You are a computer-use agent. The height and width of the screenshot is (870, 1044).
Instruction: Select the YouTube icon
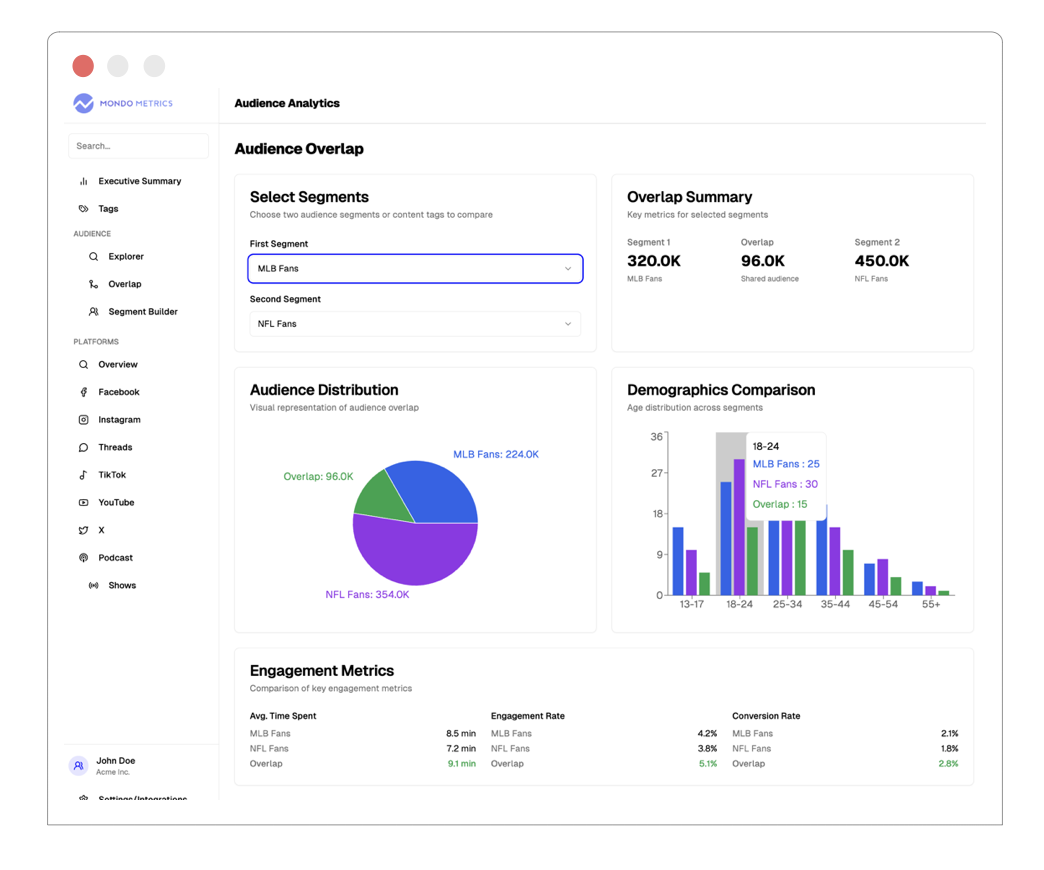pos(84,503)
